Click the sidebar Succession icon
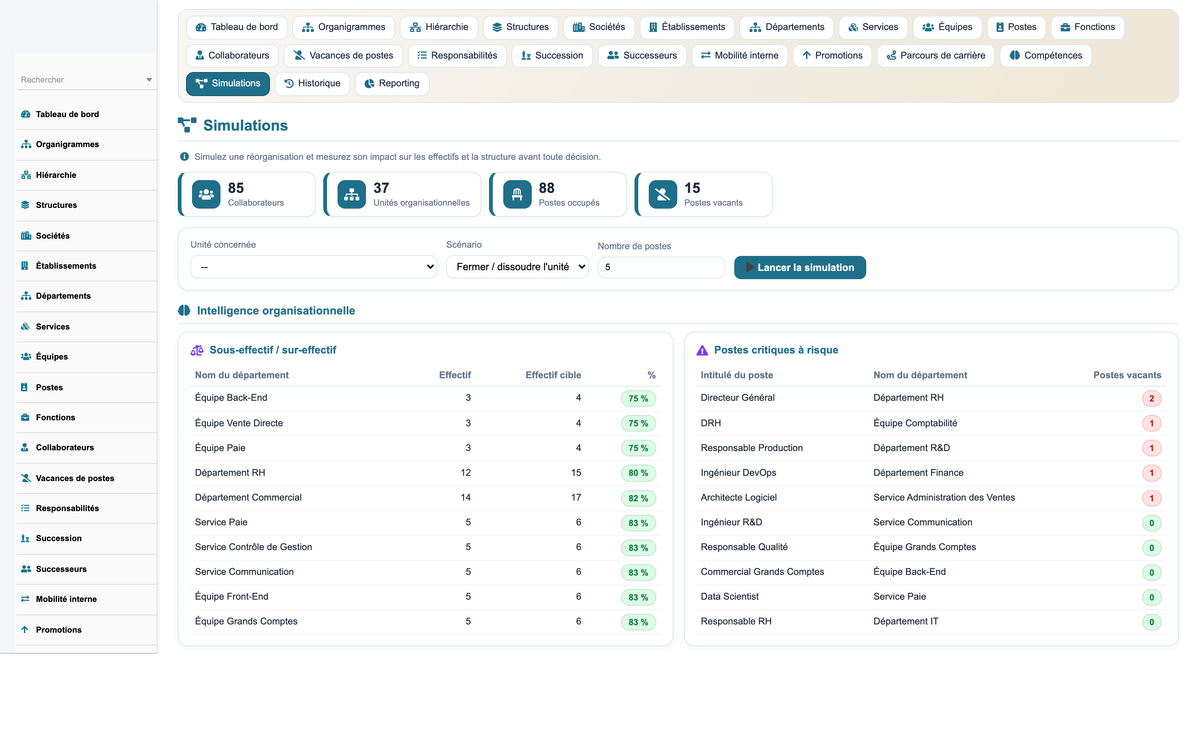This screenshot has height=743, width=1200. point(25,538)
